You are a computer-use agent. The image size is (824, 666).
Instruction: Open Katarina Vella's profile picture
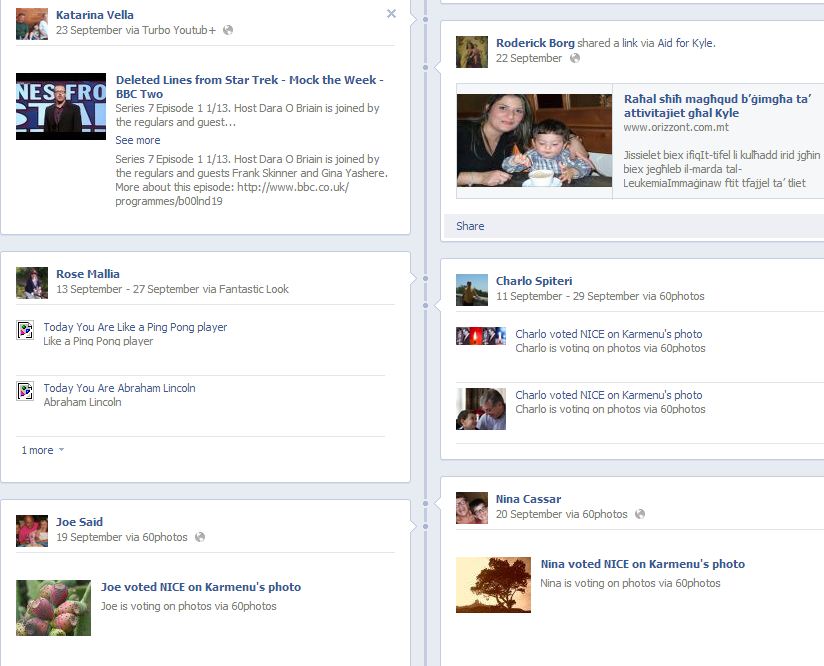point(32,24)
